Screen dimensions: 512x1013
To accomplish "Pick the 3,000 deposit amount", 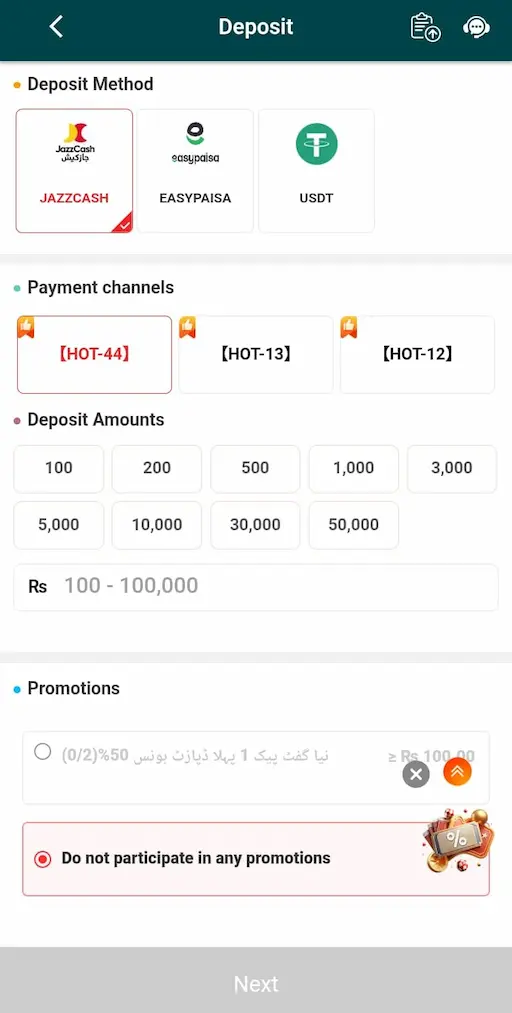I will coord(452,468).
